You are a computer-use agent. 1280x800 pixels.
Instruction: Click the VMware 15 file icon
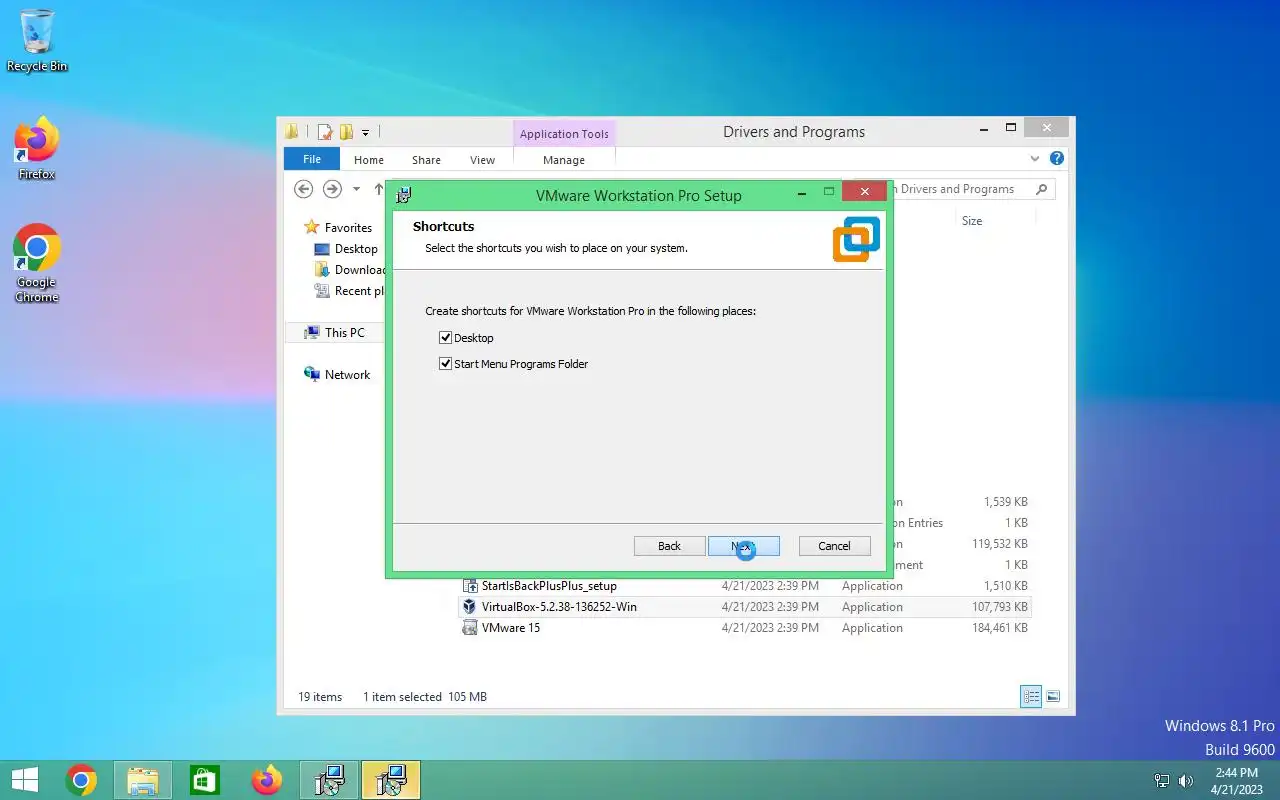470,628
